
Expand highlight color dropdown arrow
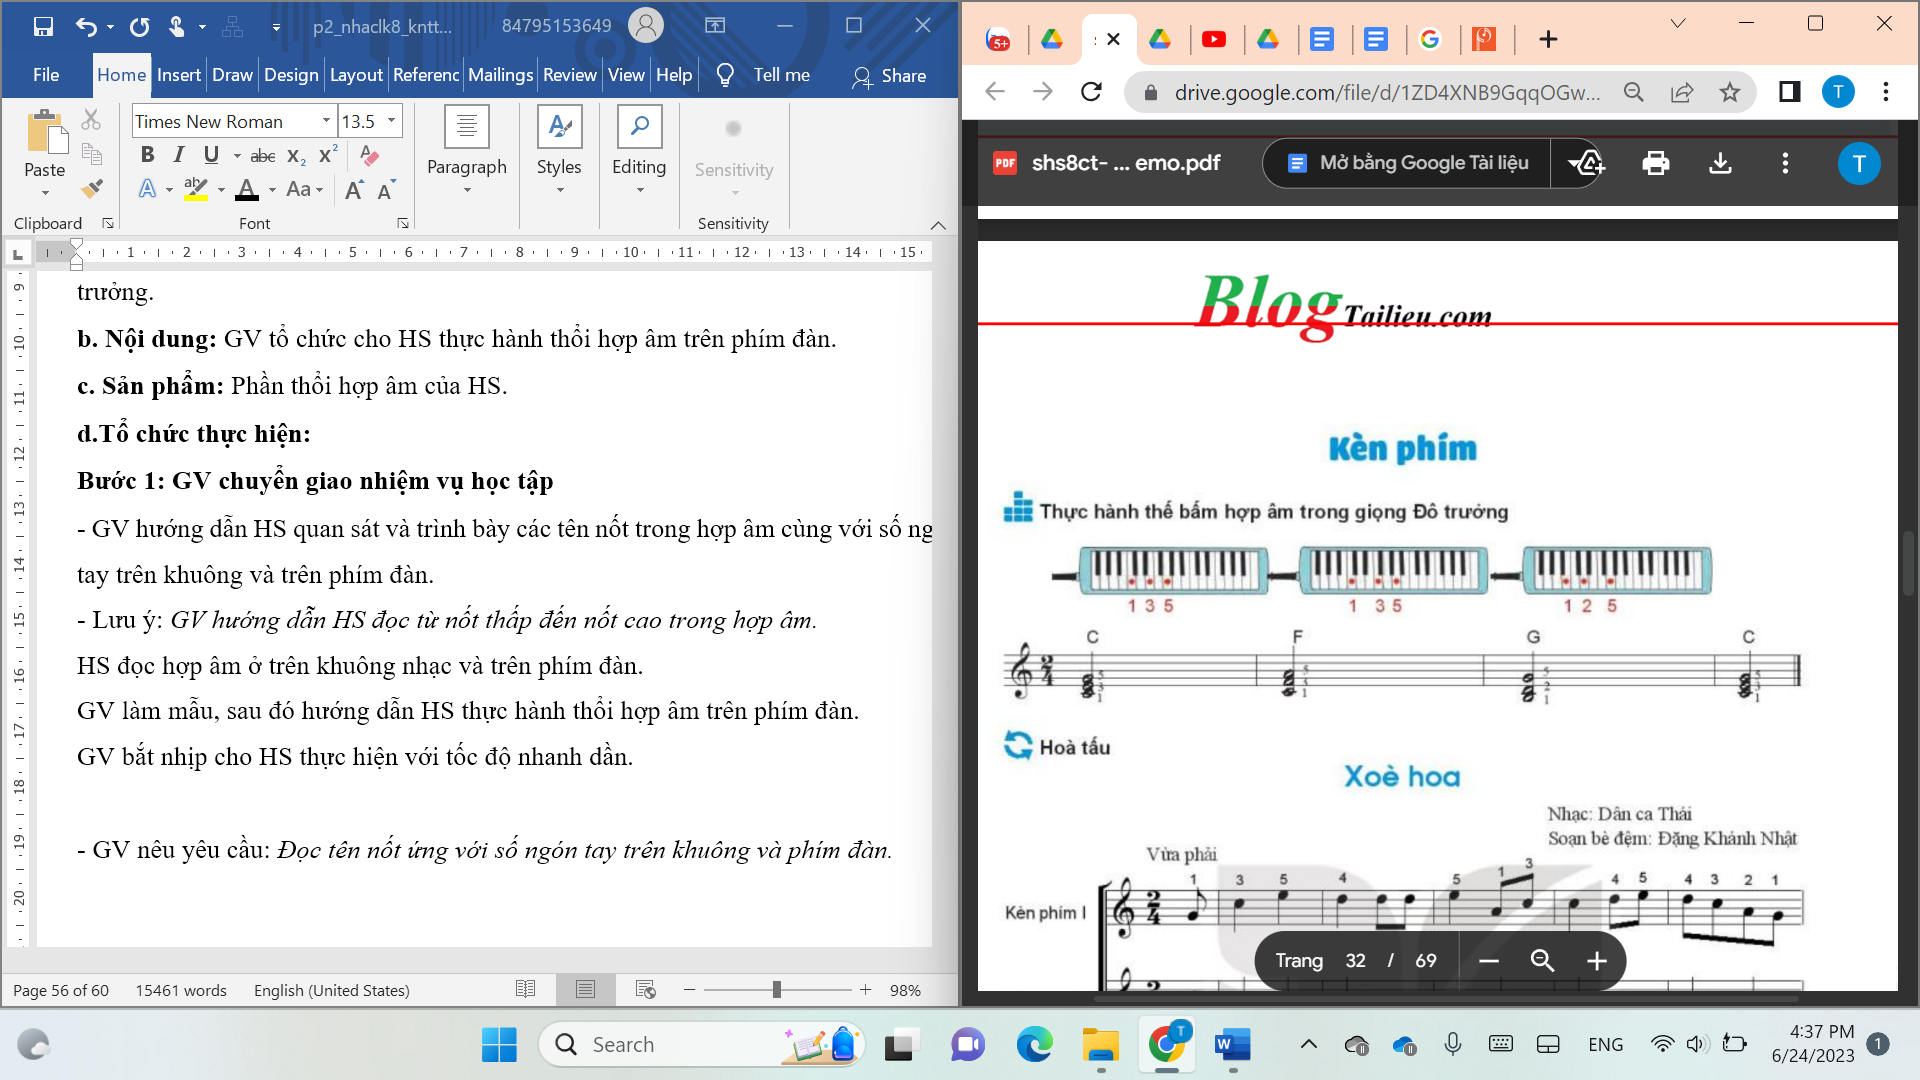[221, 189]
